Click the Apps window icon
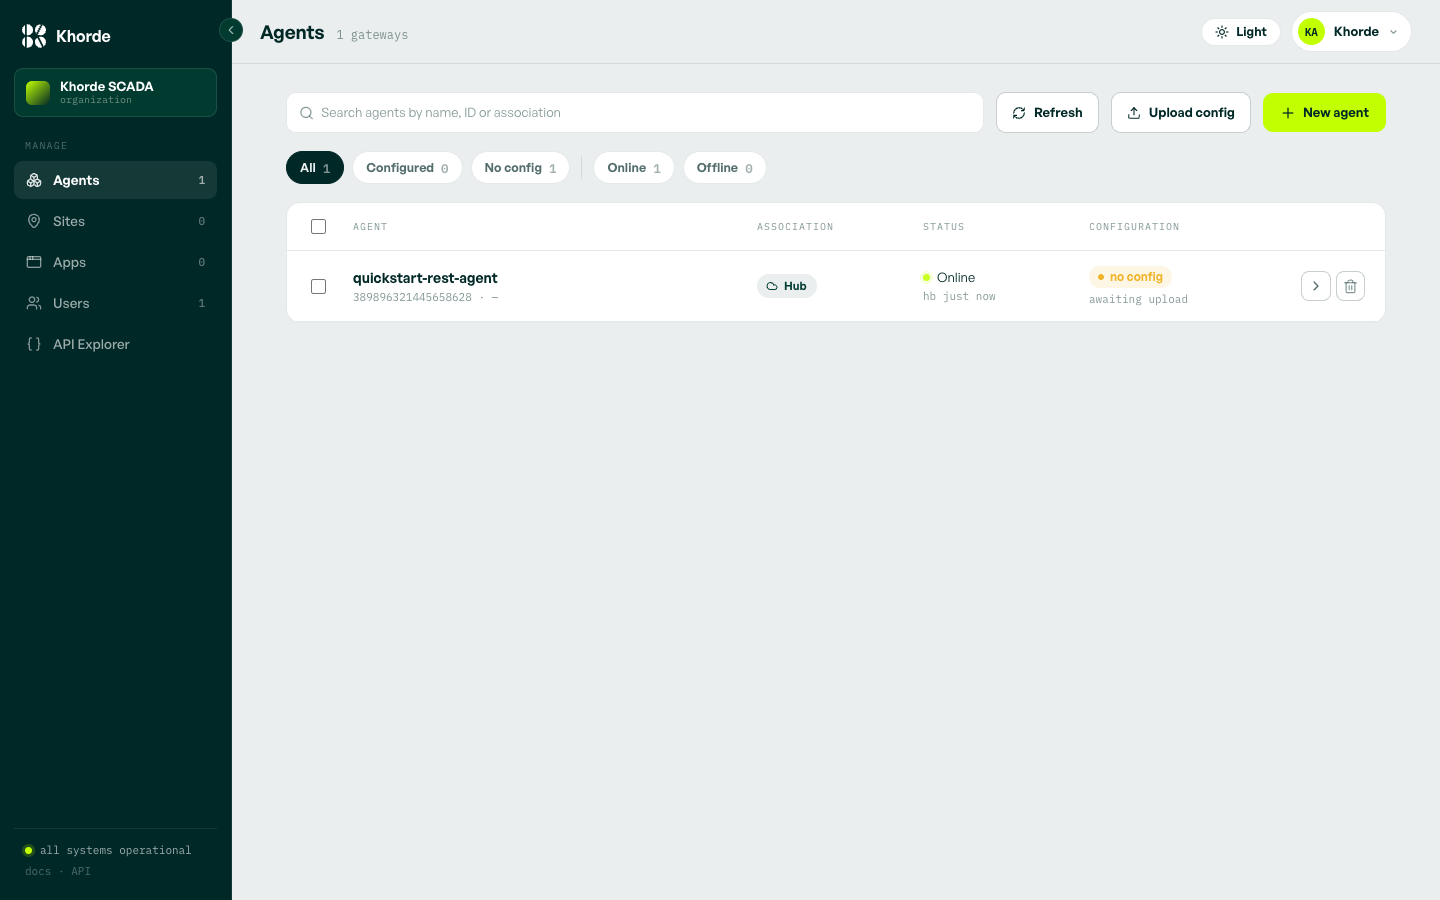Viewport: 1440px width, 900px height. pos(34,262)
